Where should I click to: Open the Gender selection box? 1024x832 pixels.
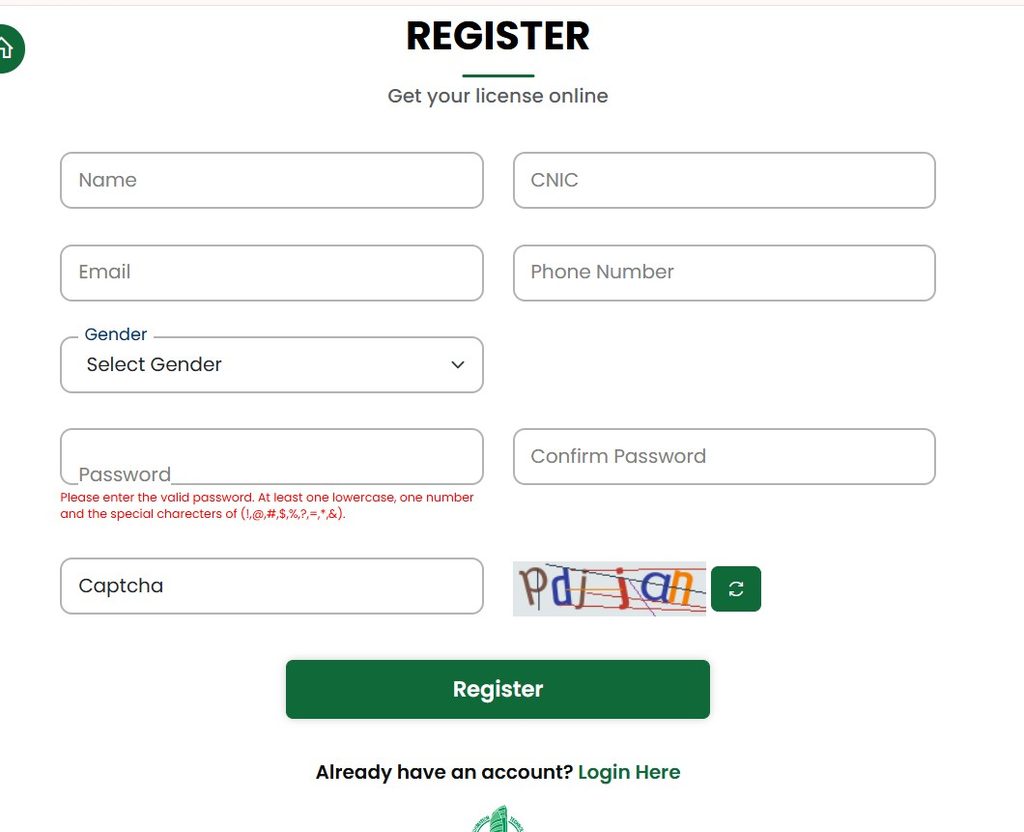point(272,364)
